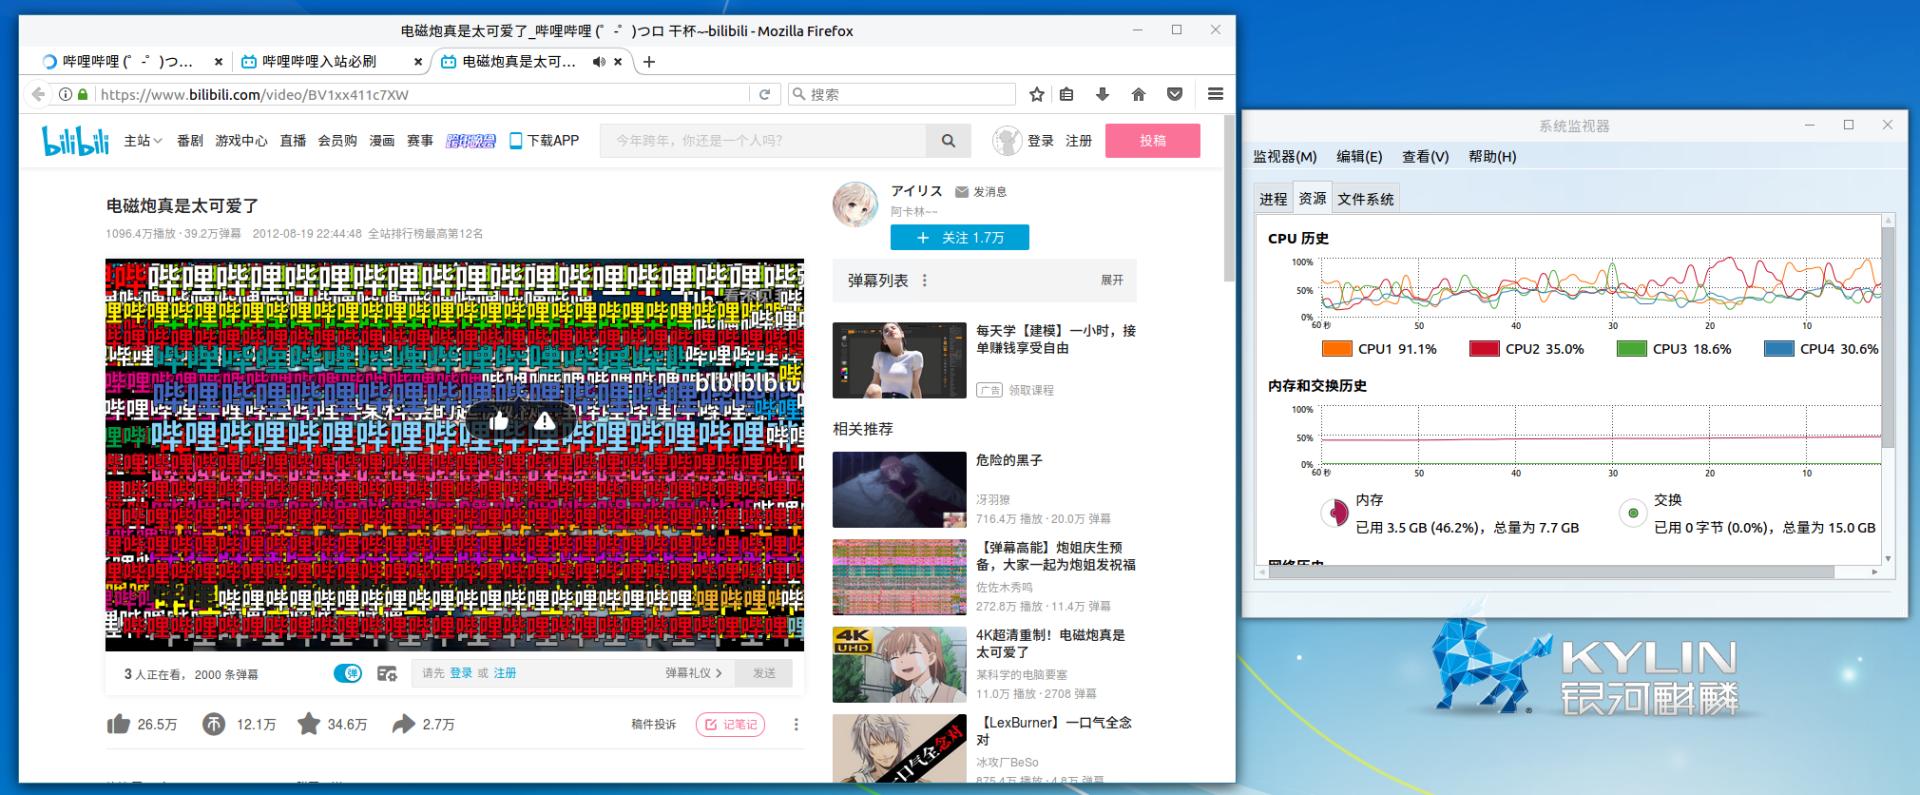The image size is (1920, 795).
Task: Click the pink 投稿 button
Action: 1152,141
